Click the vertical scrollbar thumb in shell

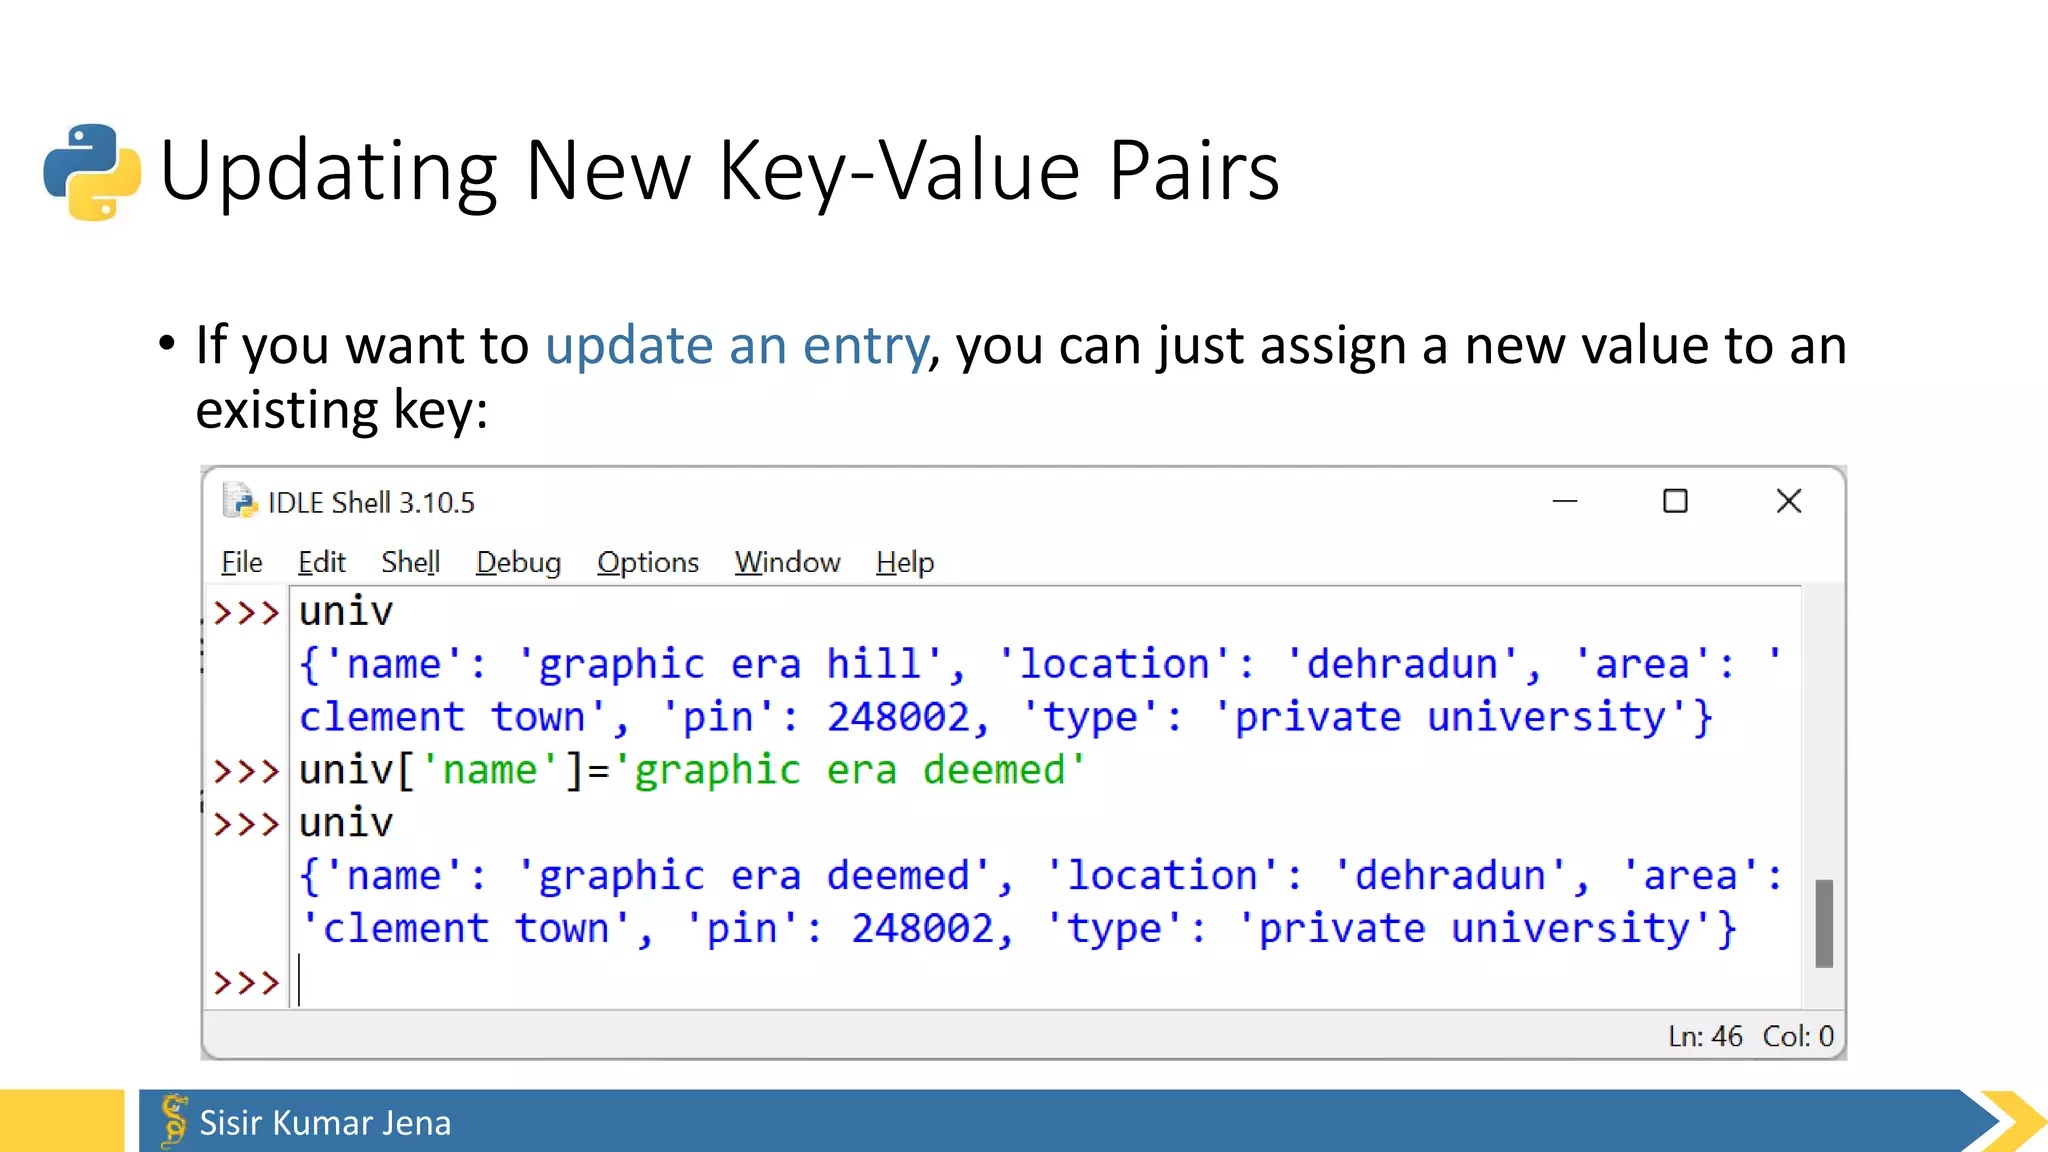1824,923
